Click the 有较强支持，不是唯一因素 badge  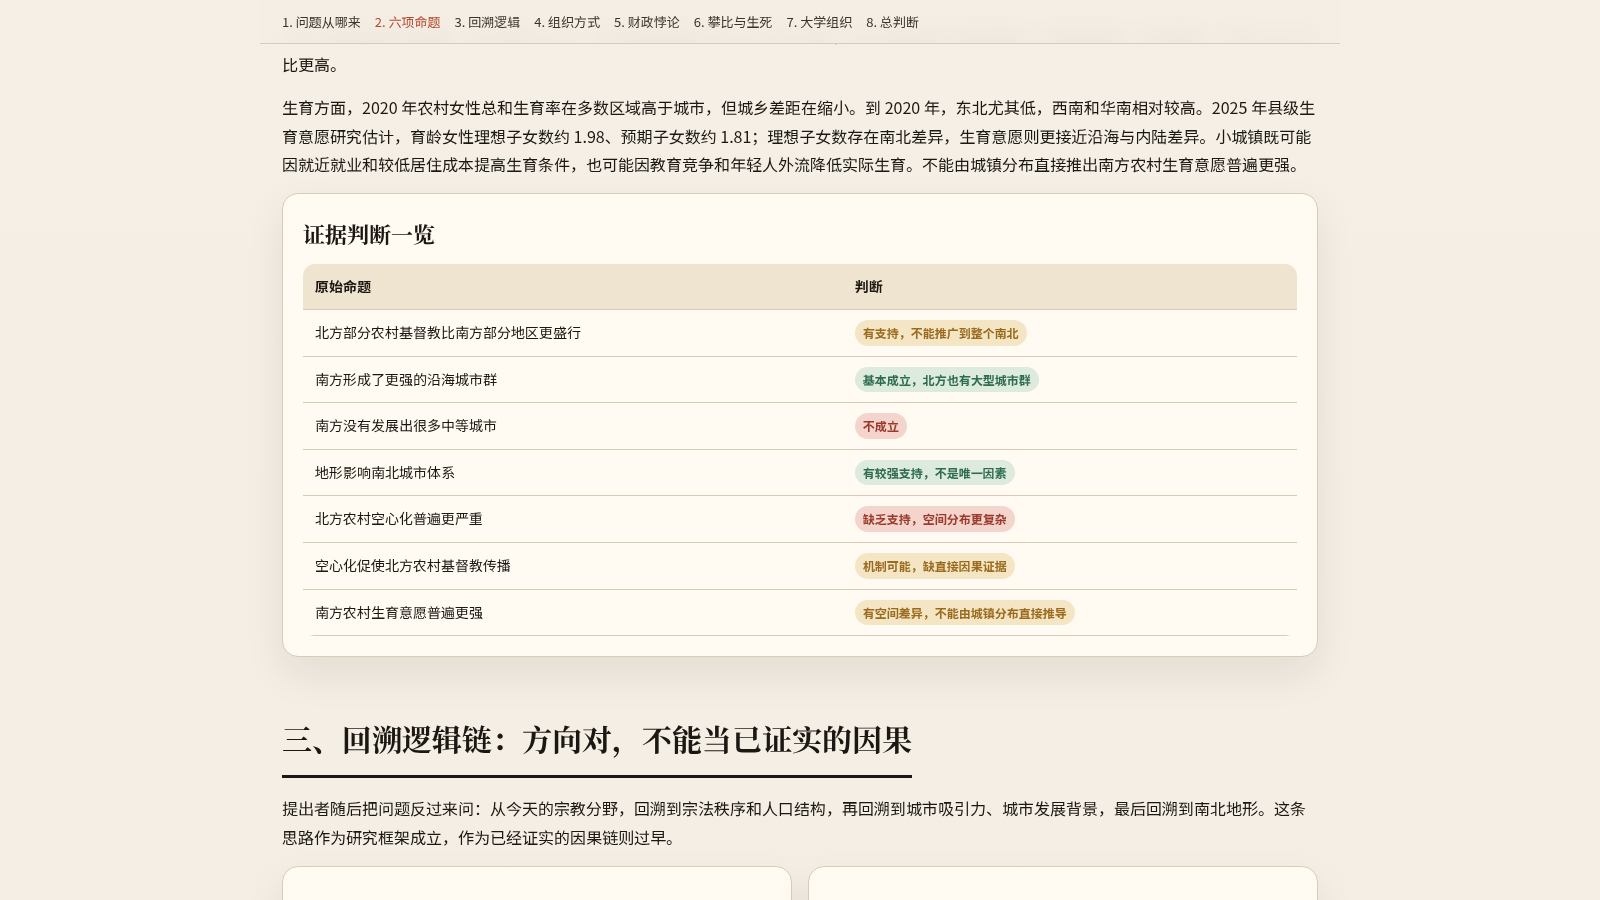[935, 473]
